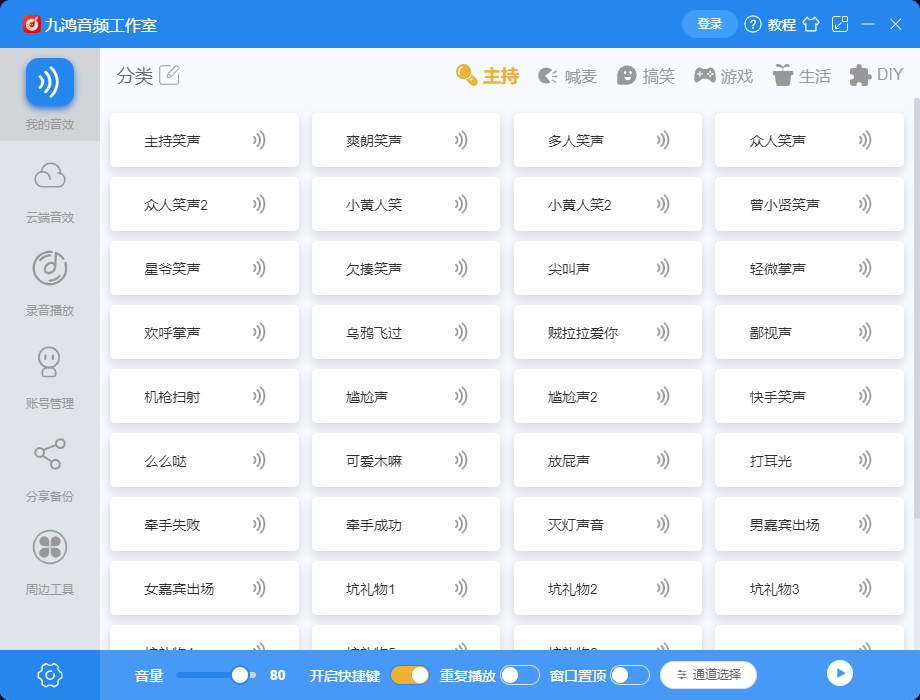920x700 pixels.
Task: Click the volume value 80
Action: [x=278, y=675]
